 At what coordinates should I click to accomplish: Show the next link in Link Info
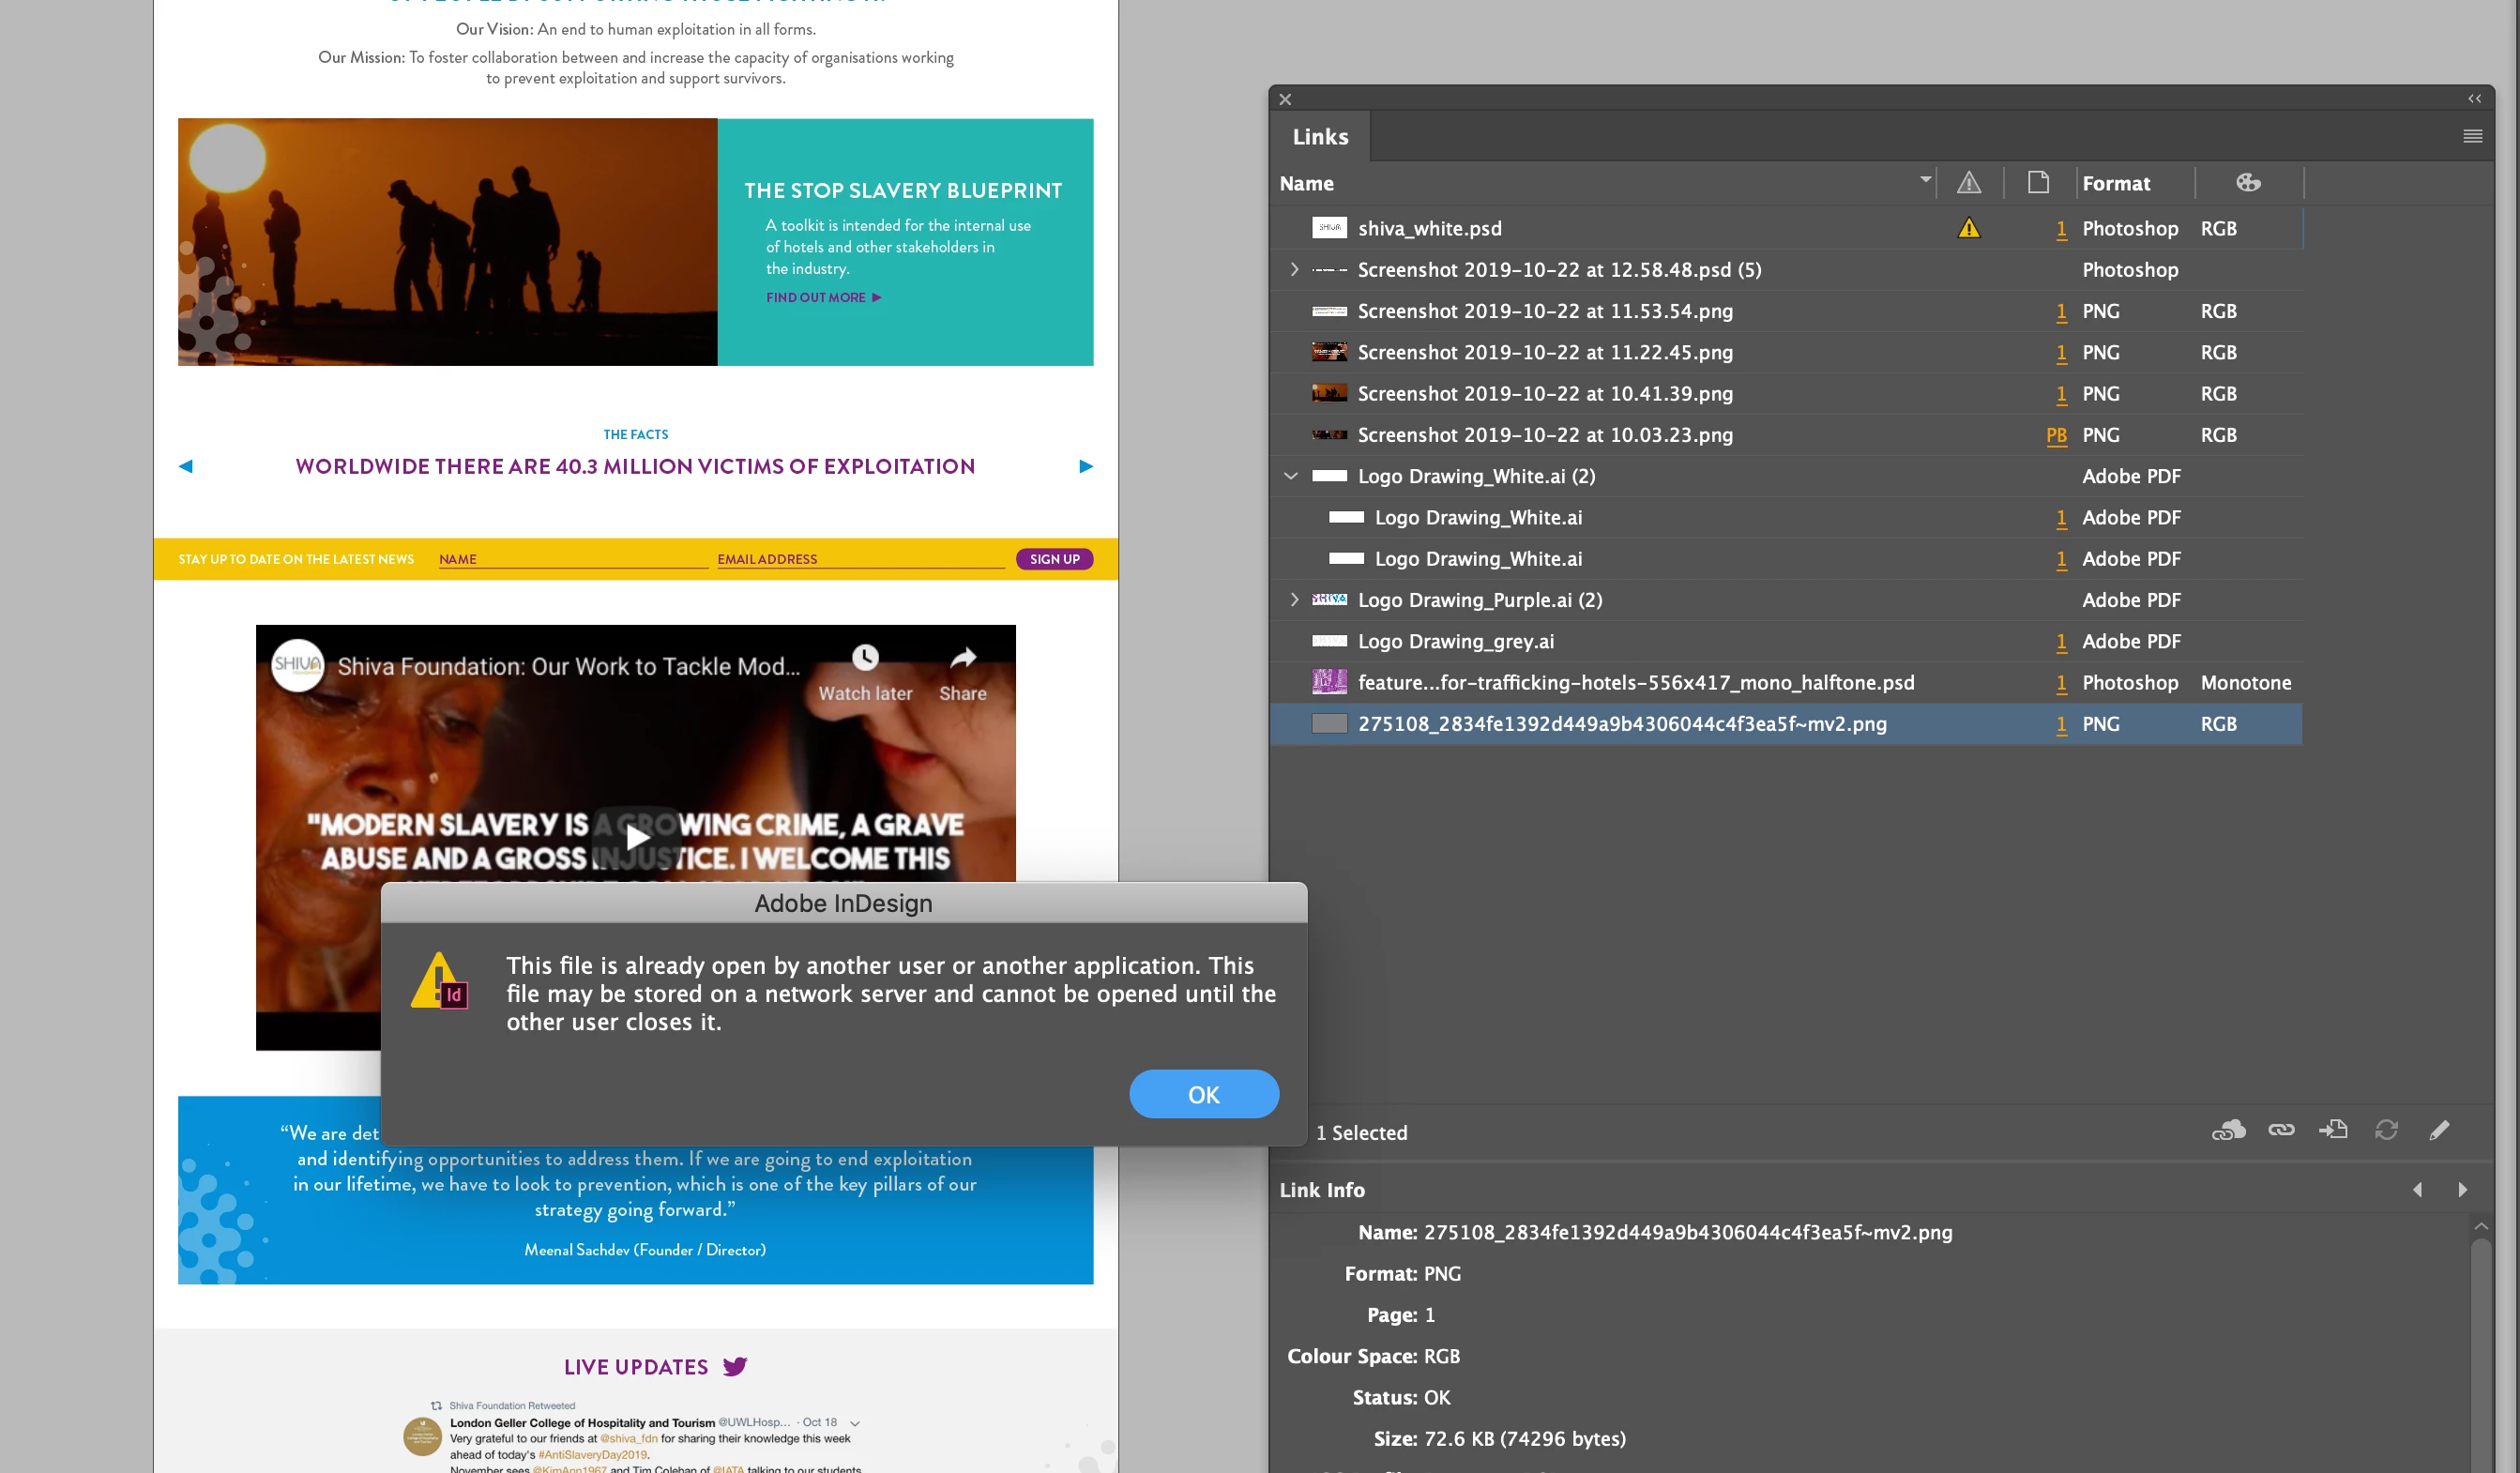pyautogui.click(x=2462, y=1190)
